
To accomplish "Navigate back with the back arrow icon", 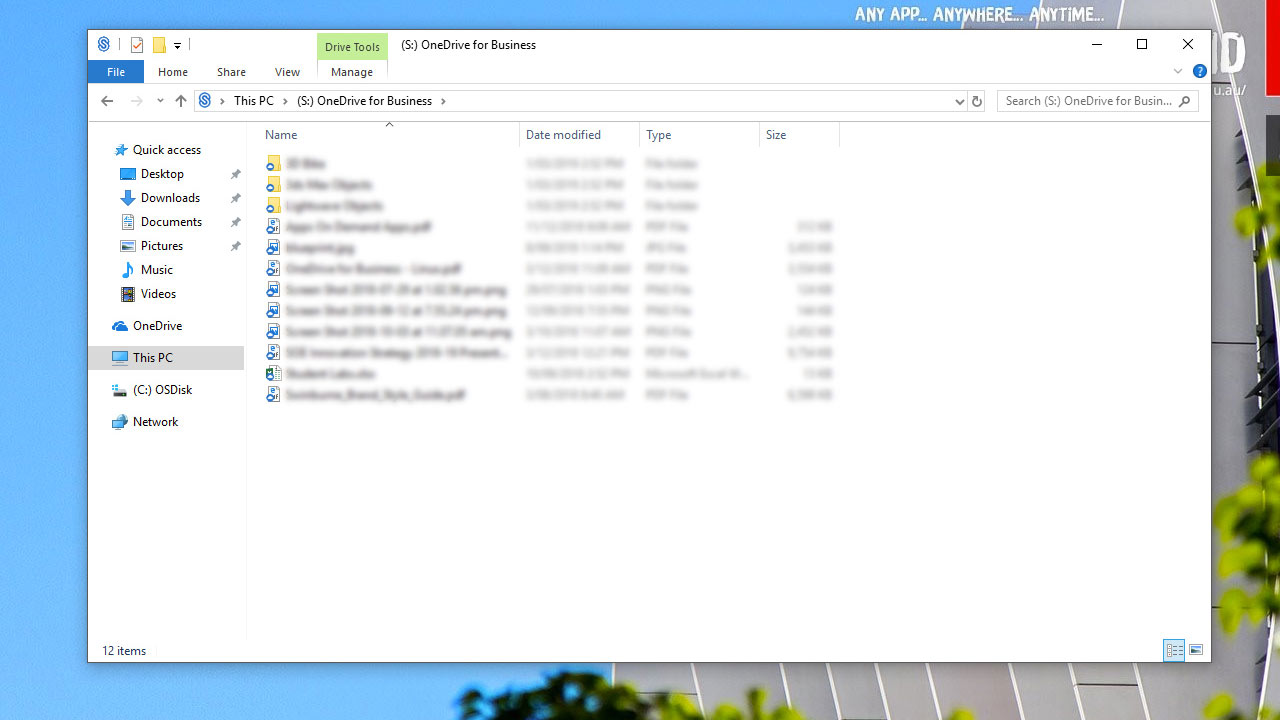I will [107, 100].
